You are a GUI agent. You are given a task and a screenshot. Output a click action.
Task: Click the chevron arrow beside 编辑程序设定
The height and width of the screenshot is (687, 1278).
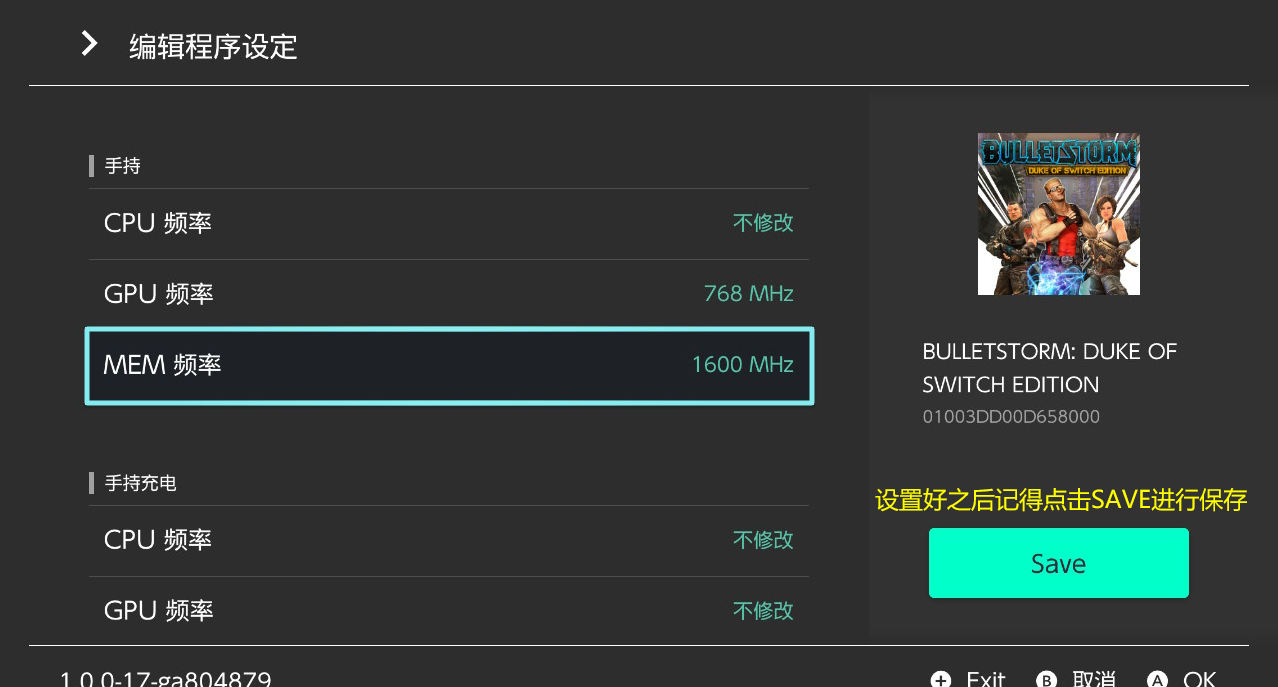pyautogui.click(x=89, y=43)
